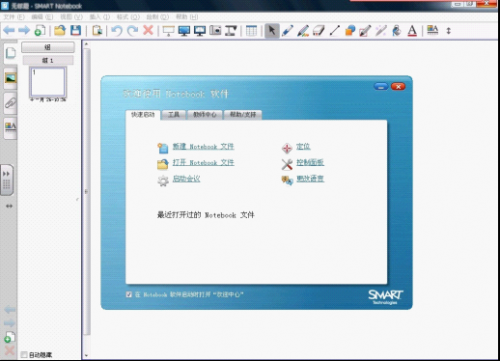500x361 pixels.
Task: Switch to the 工具 tab
Action: pos(173,115)
